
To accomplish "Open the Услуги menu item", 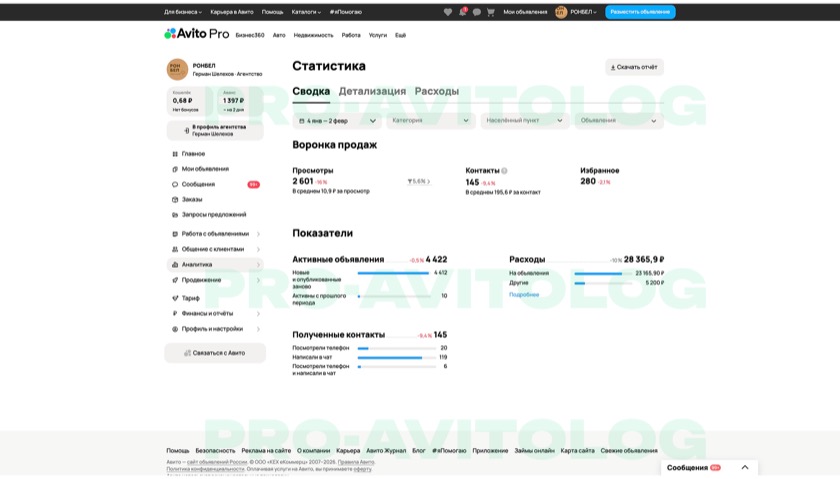I will coord(378,35).
